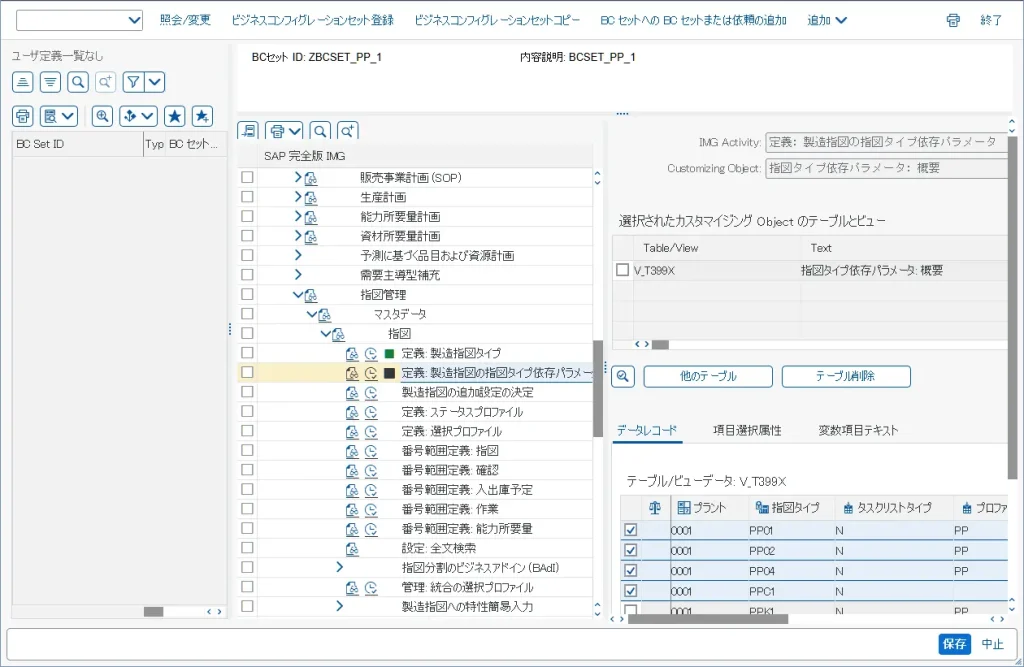Expand 指図分割のビジネスアドイン (BAdI) node
The height and width of the screenshot is (667, 1024).
[x=339, y=568]
